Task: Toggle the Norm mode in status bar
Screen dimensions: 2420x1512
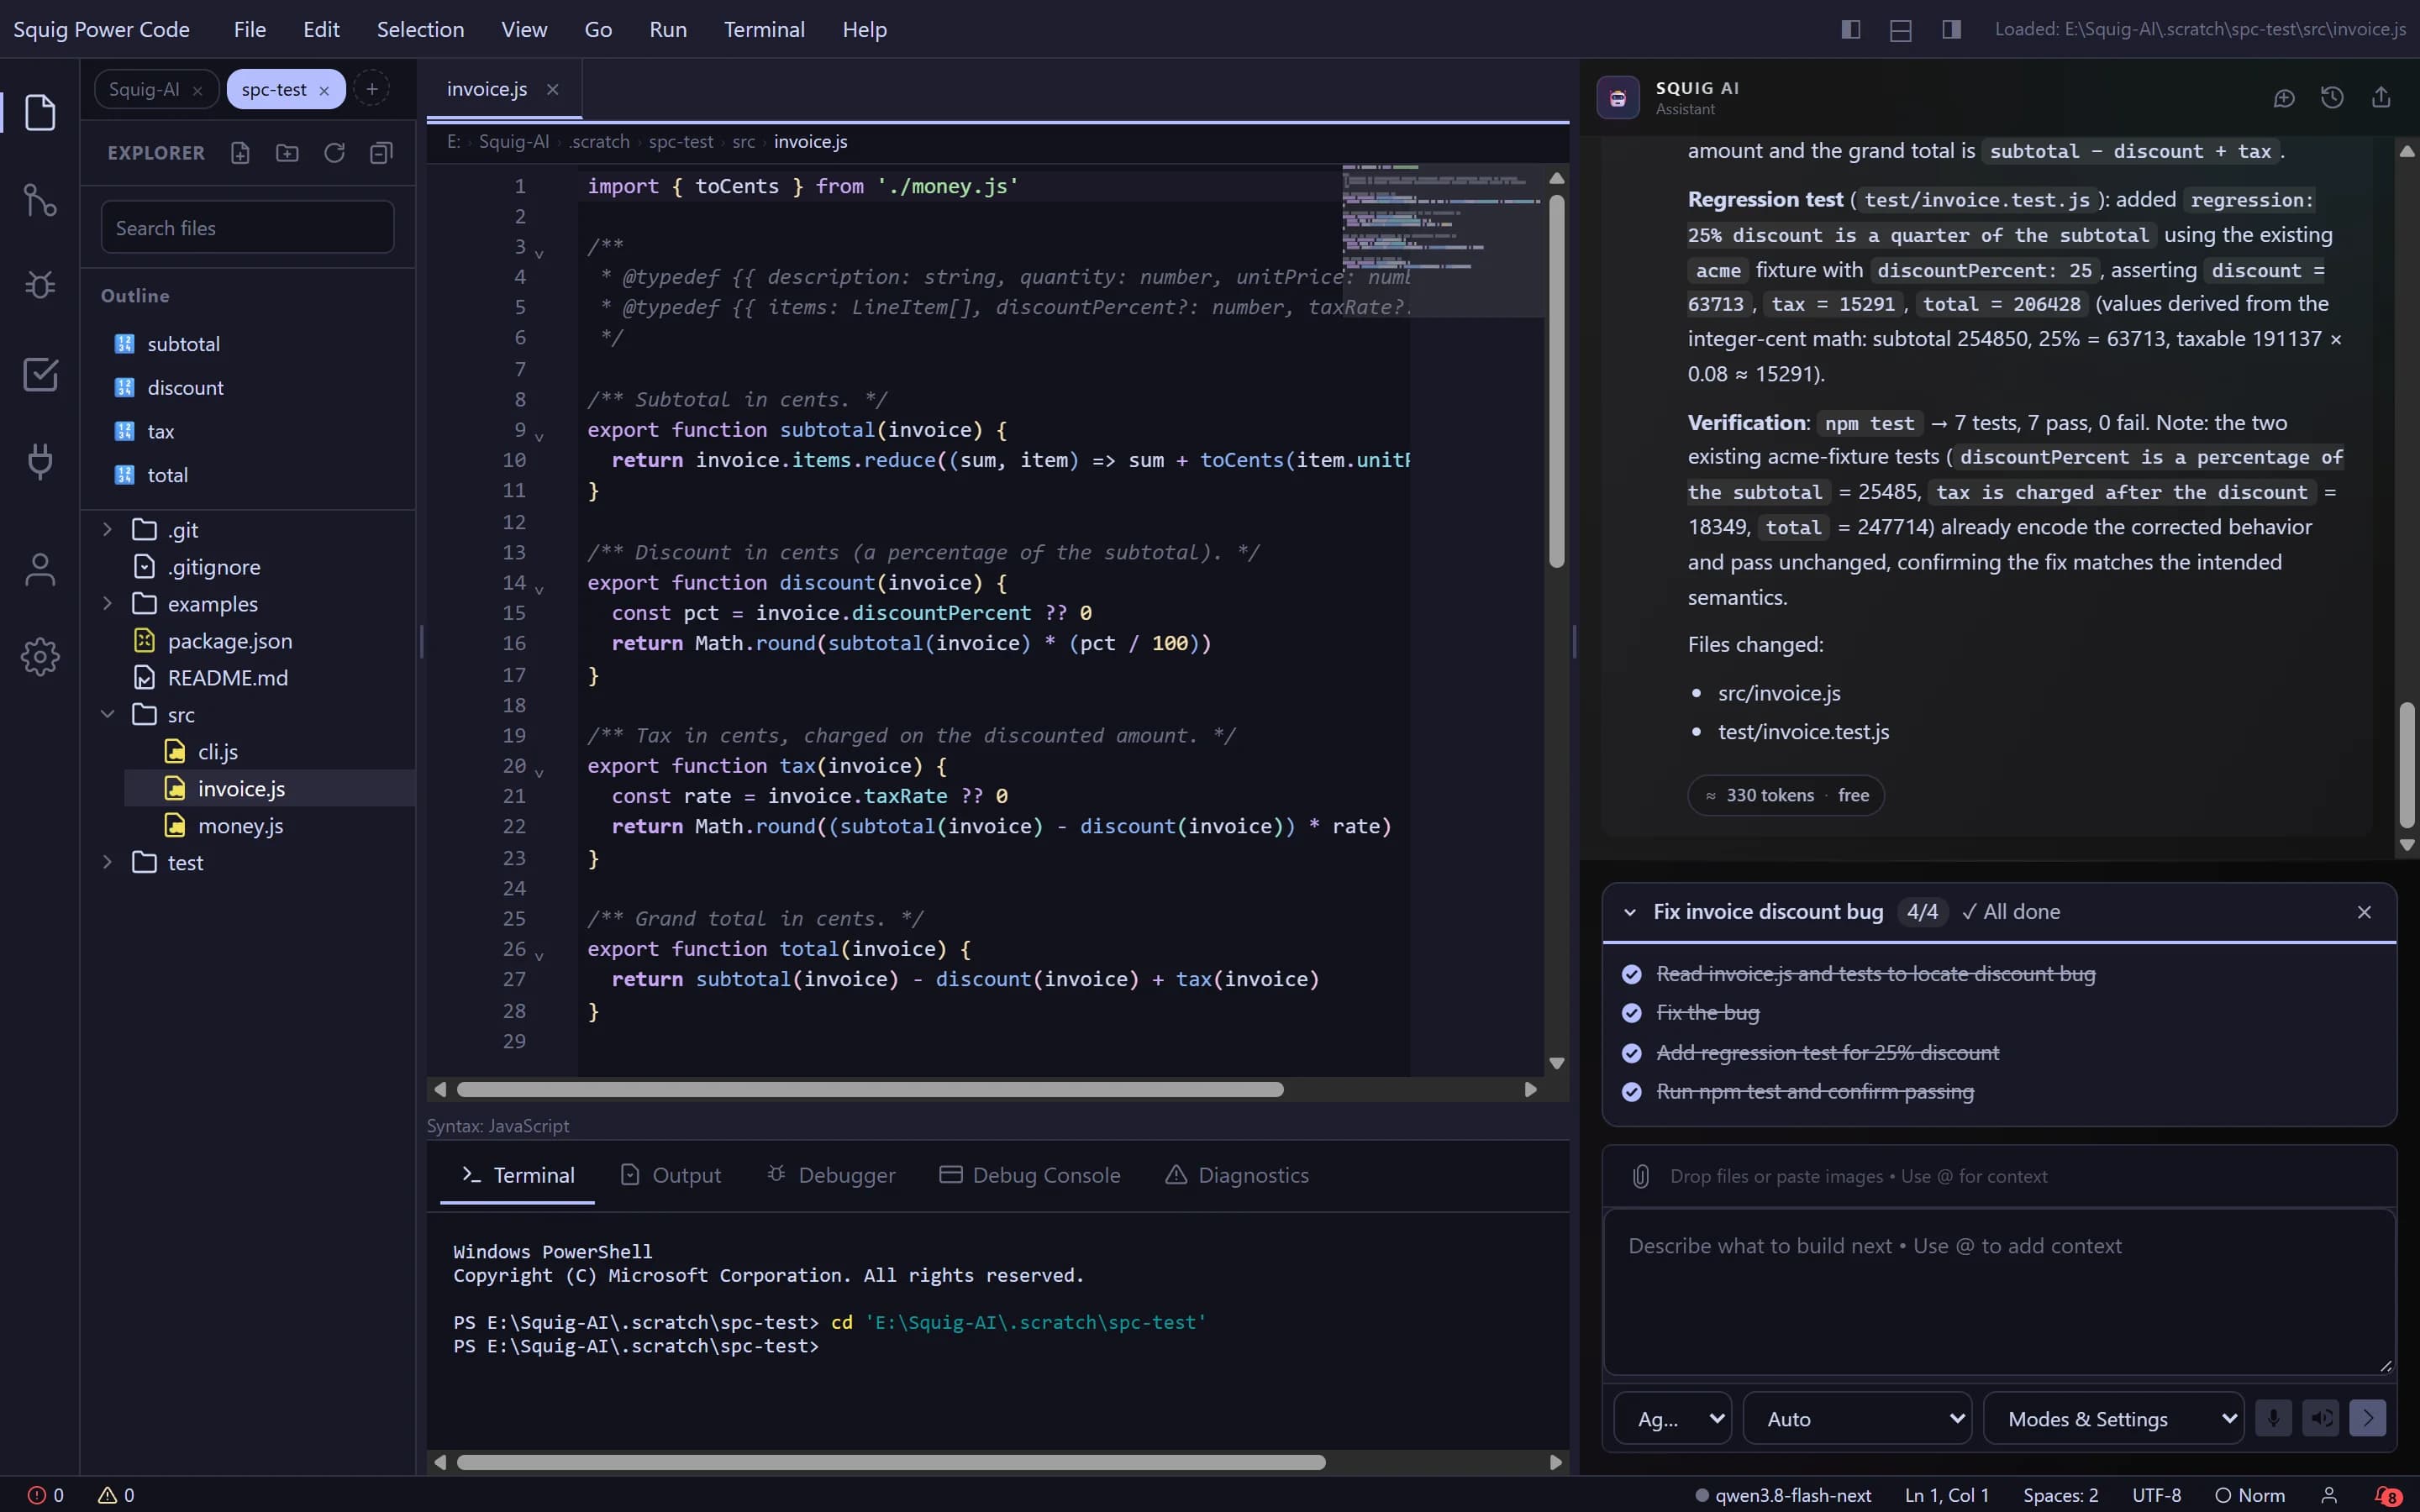Action: click(2250, 1495)
